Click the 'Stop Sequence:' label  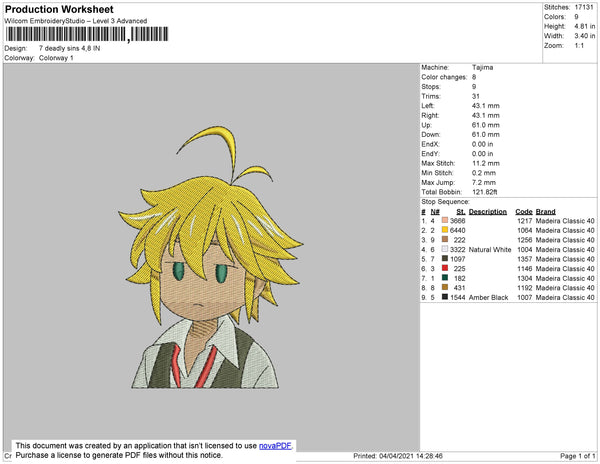coord(445,202)
